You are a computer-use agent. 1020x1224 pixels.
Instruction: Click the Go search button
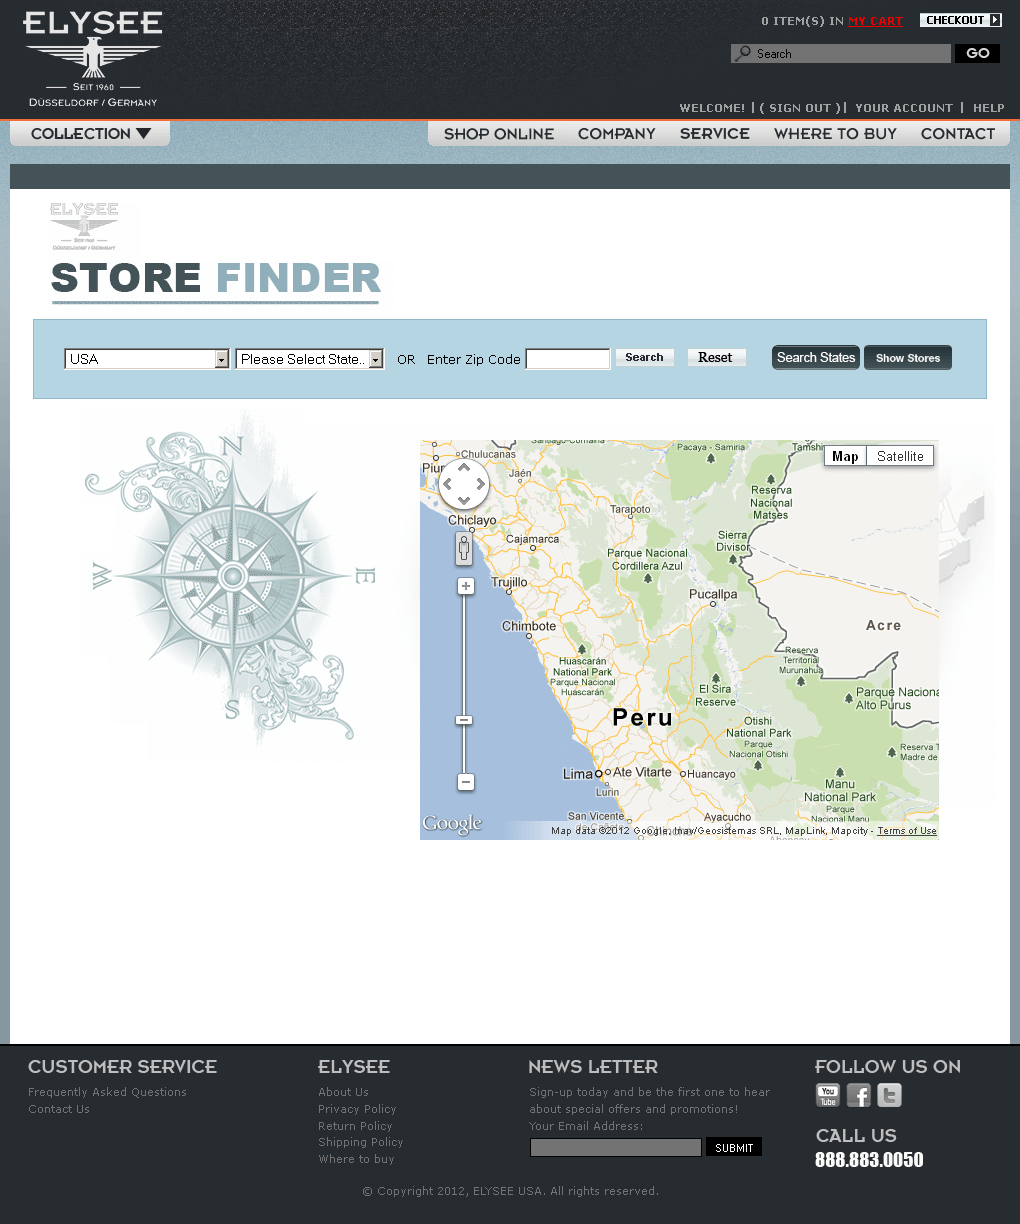click(978, 53)
